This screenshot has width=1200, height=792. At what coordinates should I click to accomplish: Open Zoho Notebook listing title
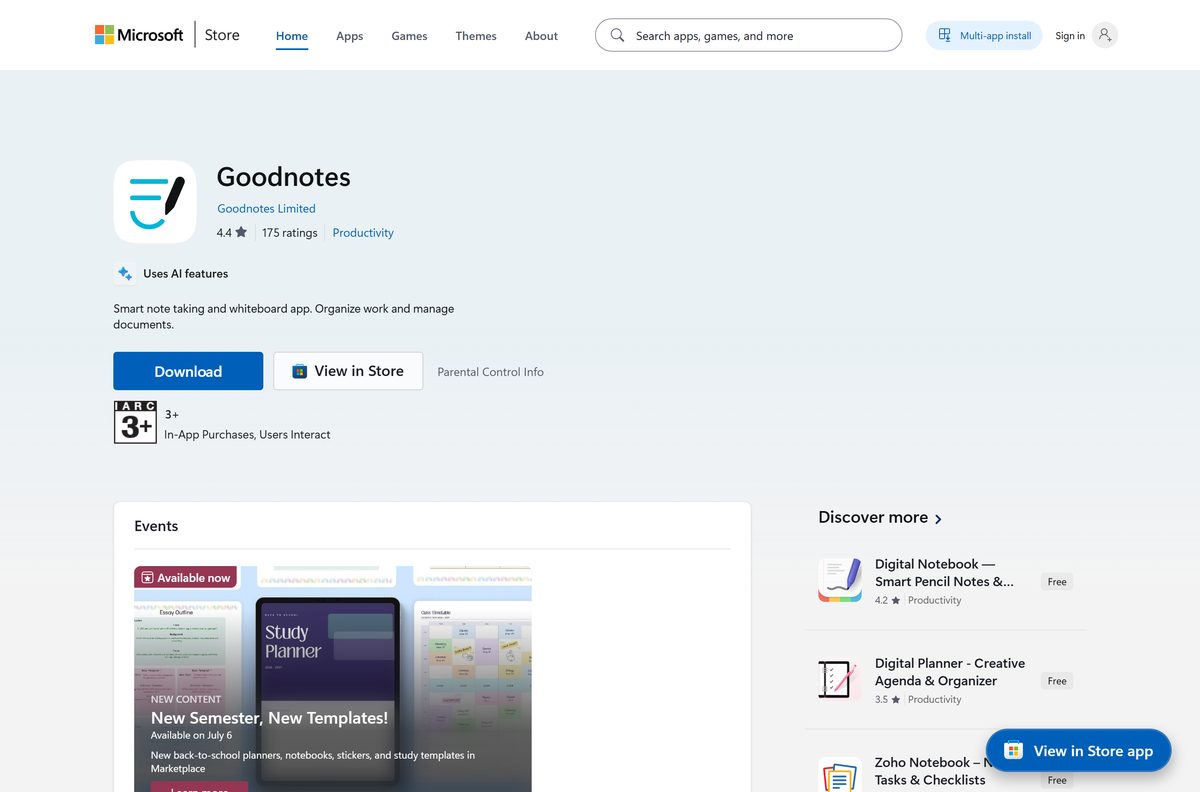tap(930, 771)
